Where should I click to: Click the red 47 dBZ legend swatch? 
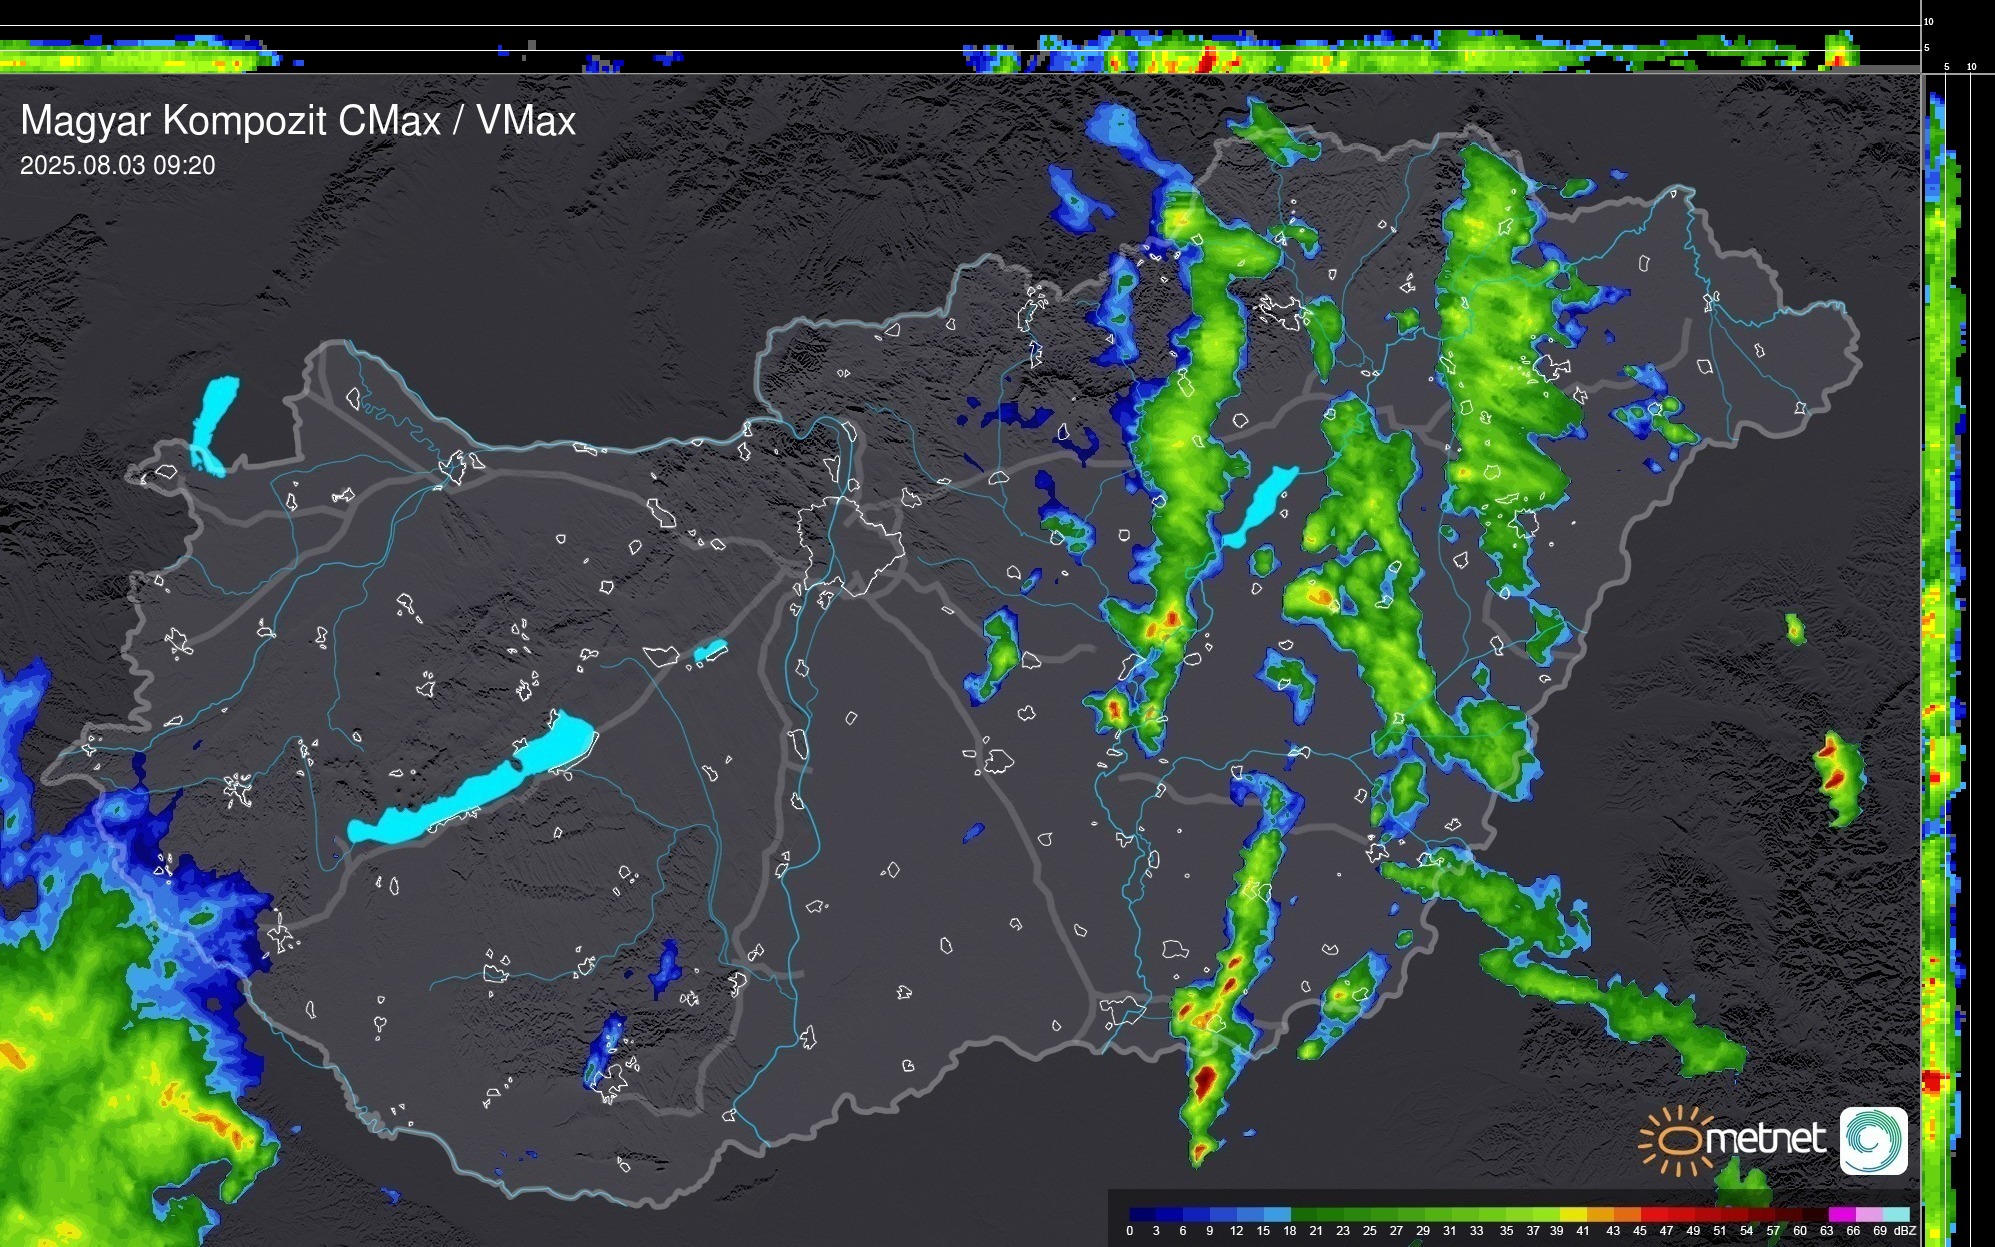[x=1680, y=1214]
